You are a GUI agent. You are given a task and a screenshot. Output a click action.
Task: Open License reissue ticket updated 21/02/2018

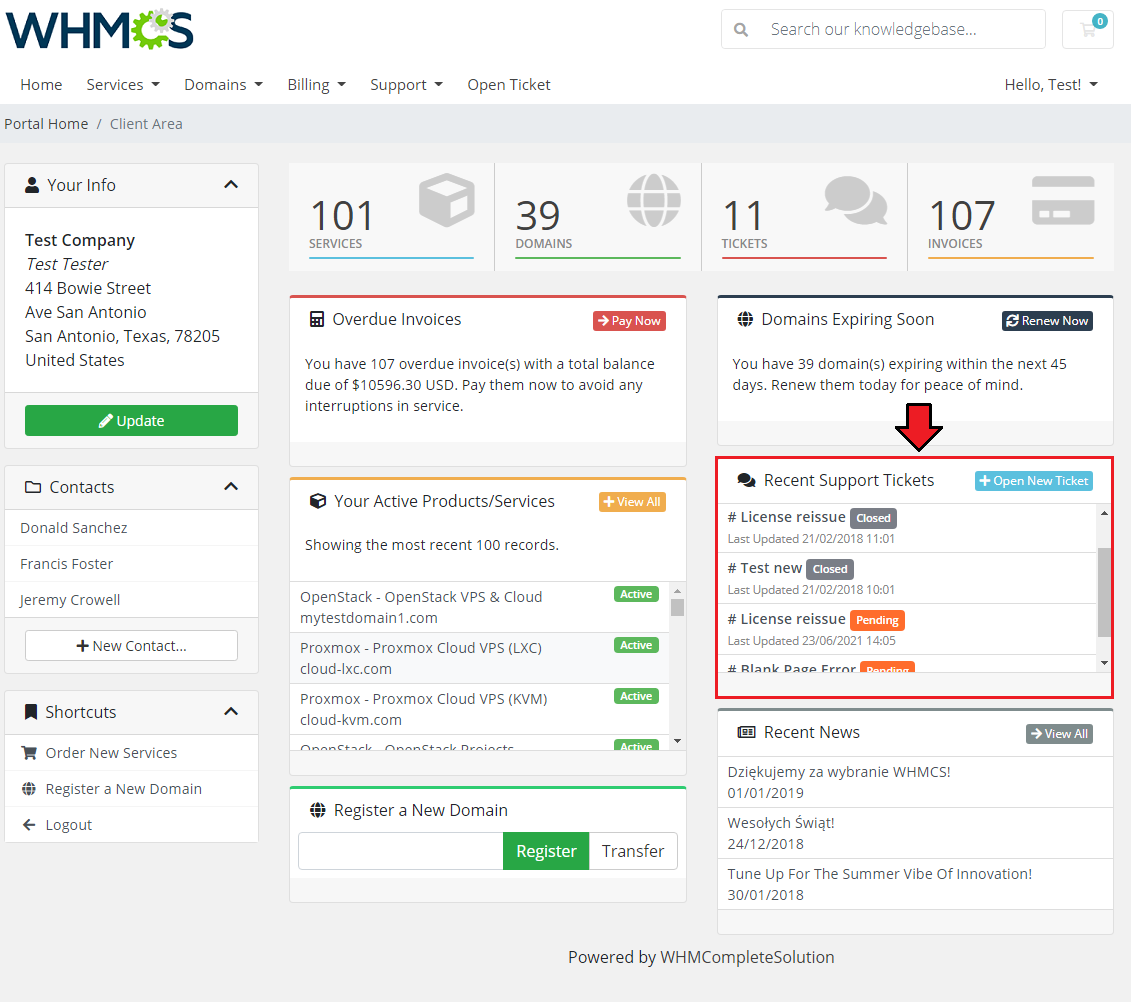pyautogui.click(x=908, y=527)
